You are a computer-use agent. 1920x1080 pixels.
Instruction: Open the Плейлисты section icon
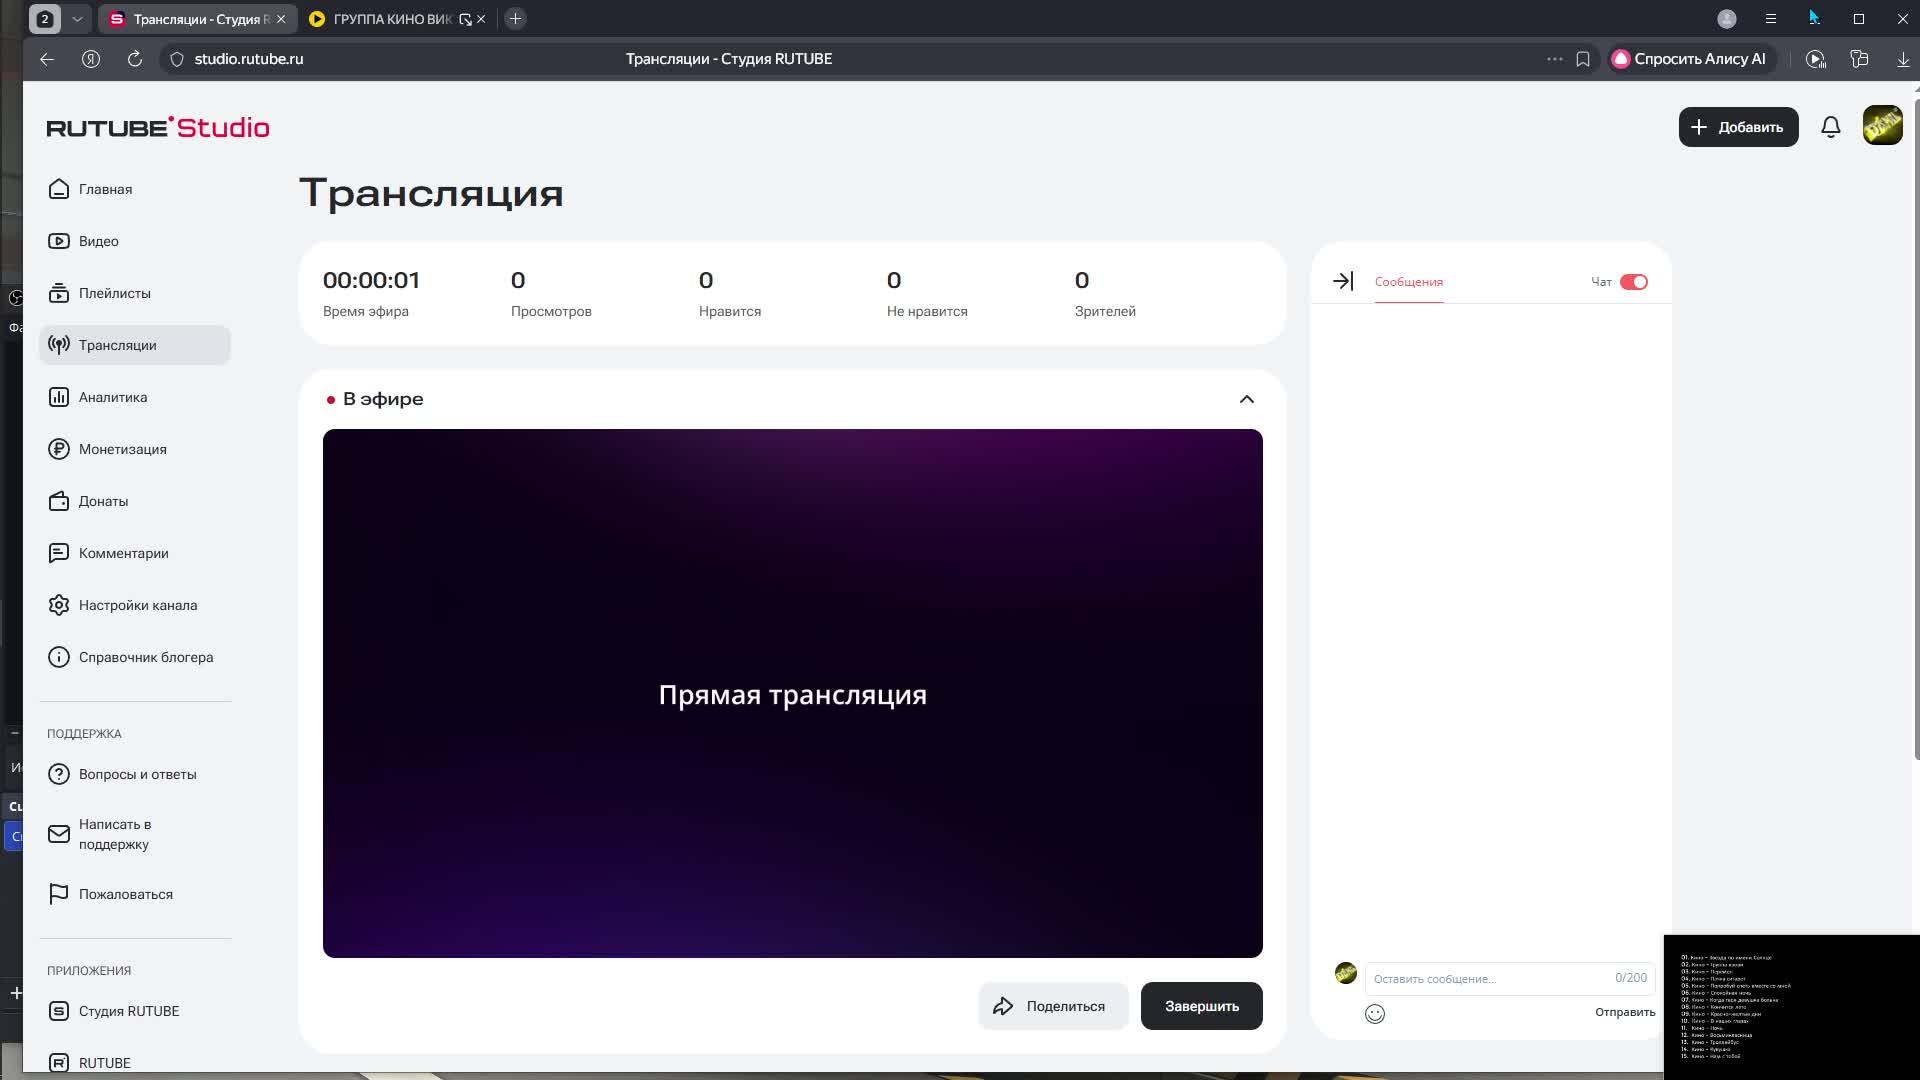[x=59, y=293]
